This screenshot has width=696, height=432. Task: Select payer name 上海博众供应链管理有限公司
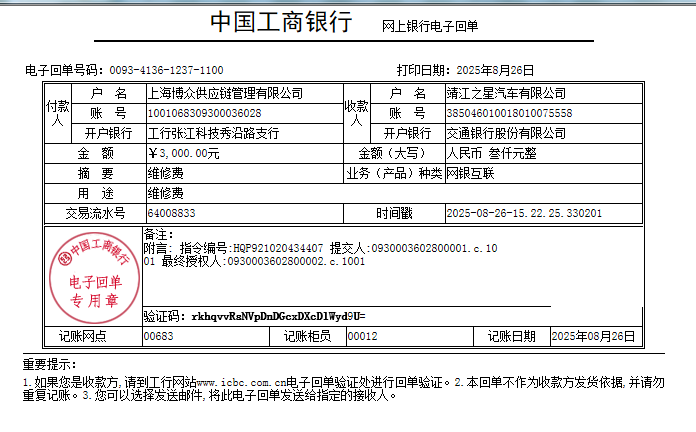(225, 93)
